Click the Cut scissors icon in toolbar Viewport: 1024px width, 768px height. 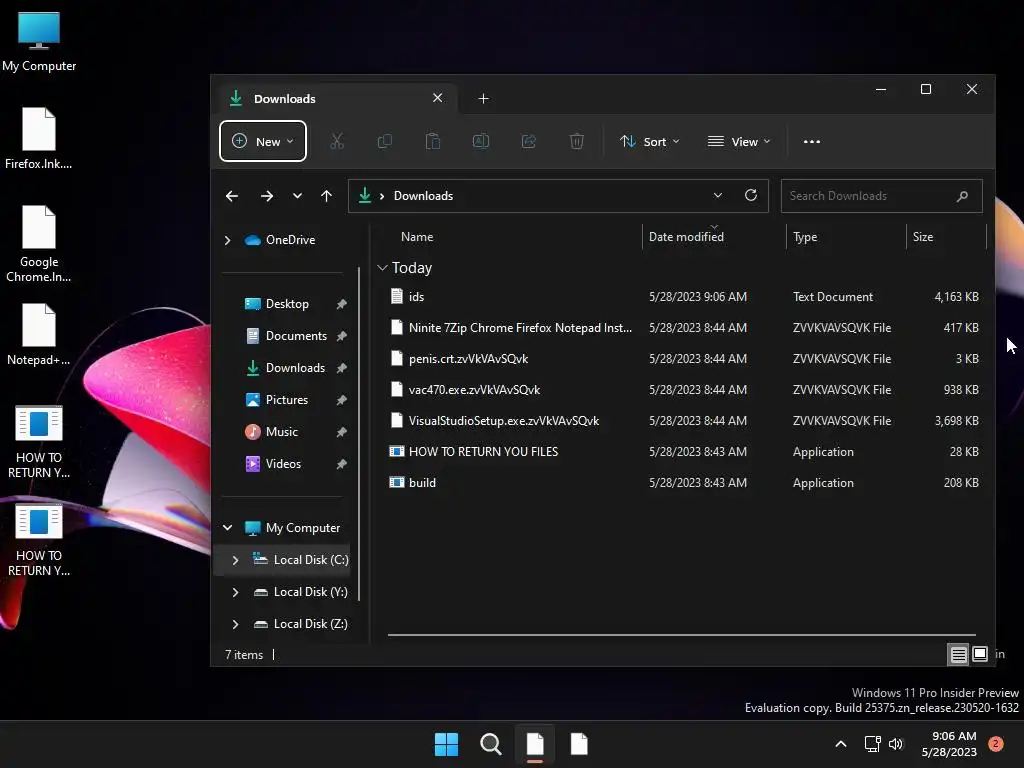tap(337, 141)
